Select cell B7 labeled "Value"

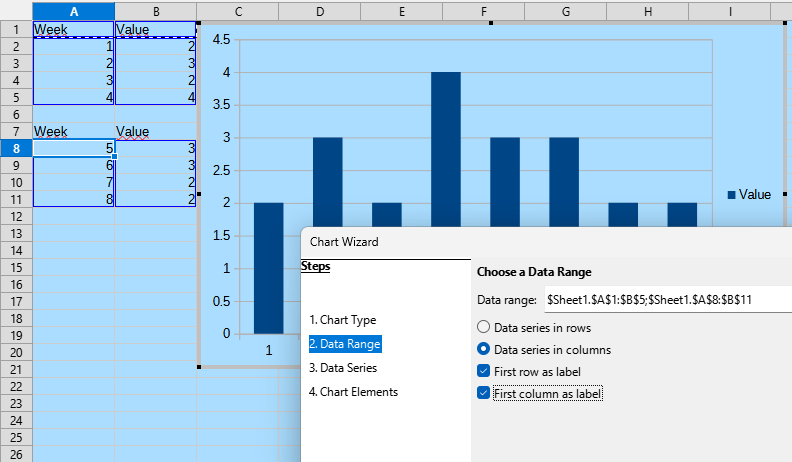point(155,132)
